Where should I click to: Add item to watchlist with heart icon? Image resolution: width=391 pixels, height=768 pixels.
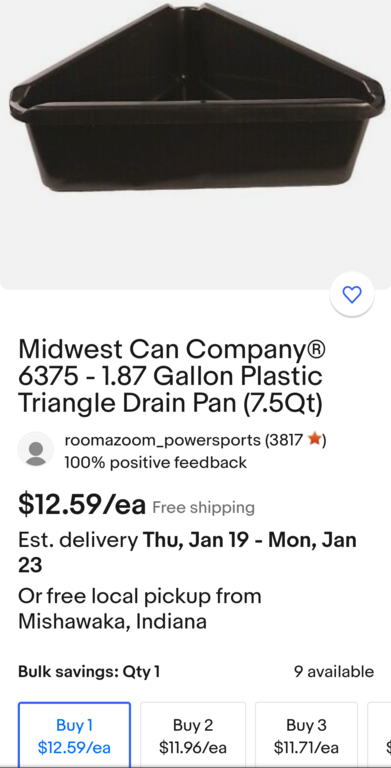pyautogui.click(x=352, y=294)
